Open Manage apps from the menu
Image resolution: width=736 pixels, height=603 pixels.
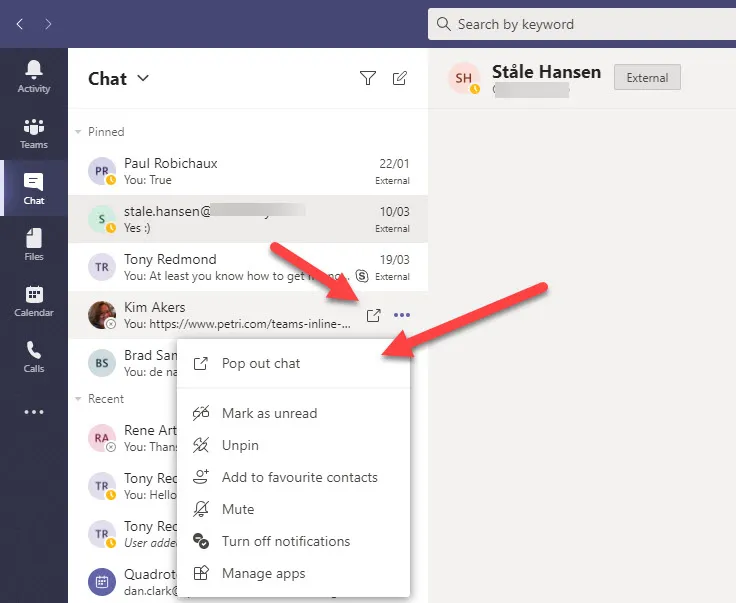pyautogui.click(x=293, y=573)
